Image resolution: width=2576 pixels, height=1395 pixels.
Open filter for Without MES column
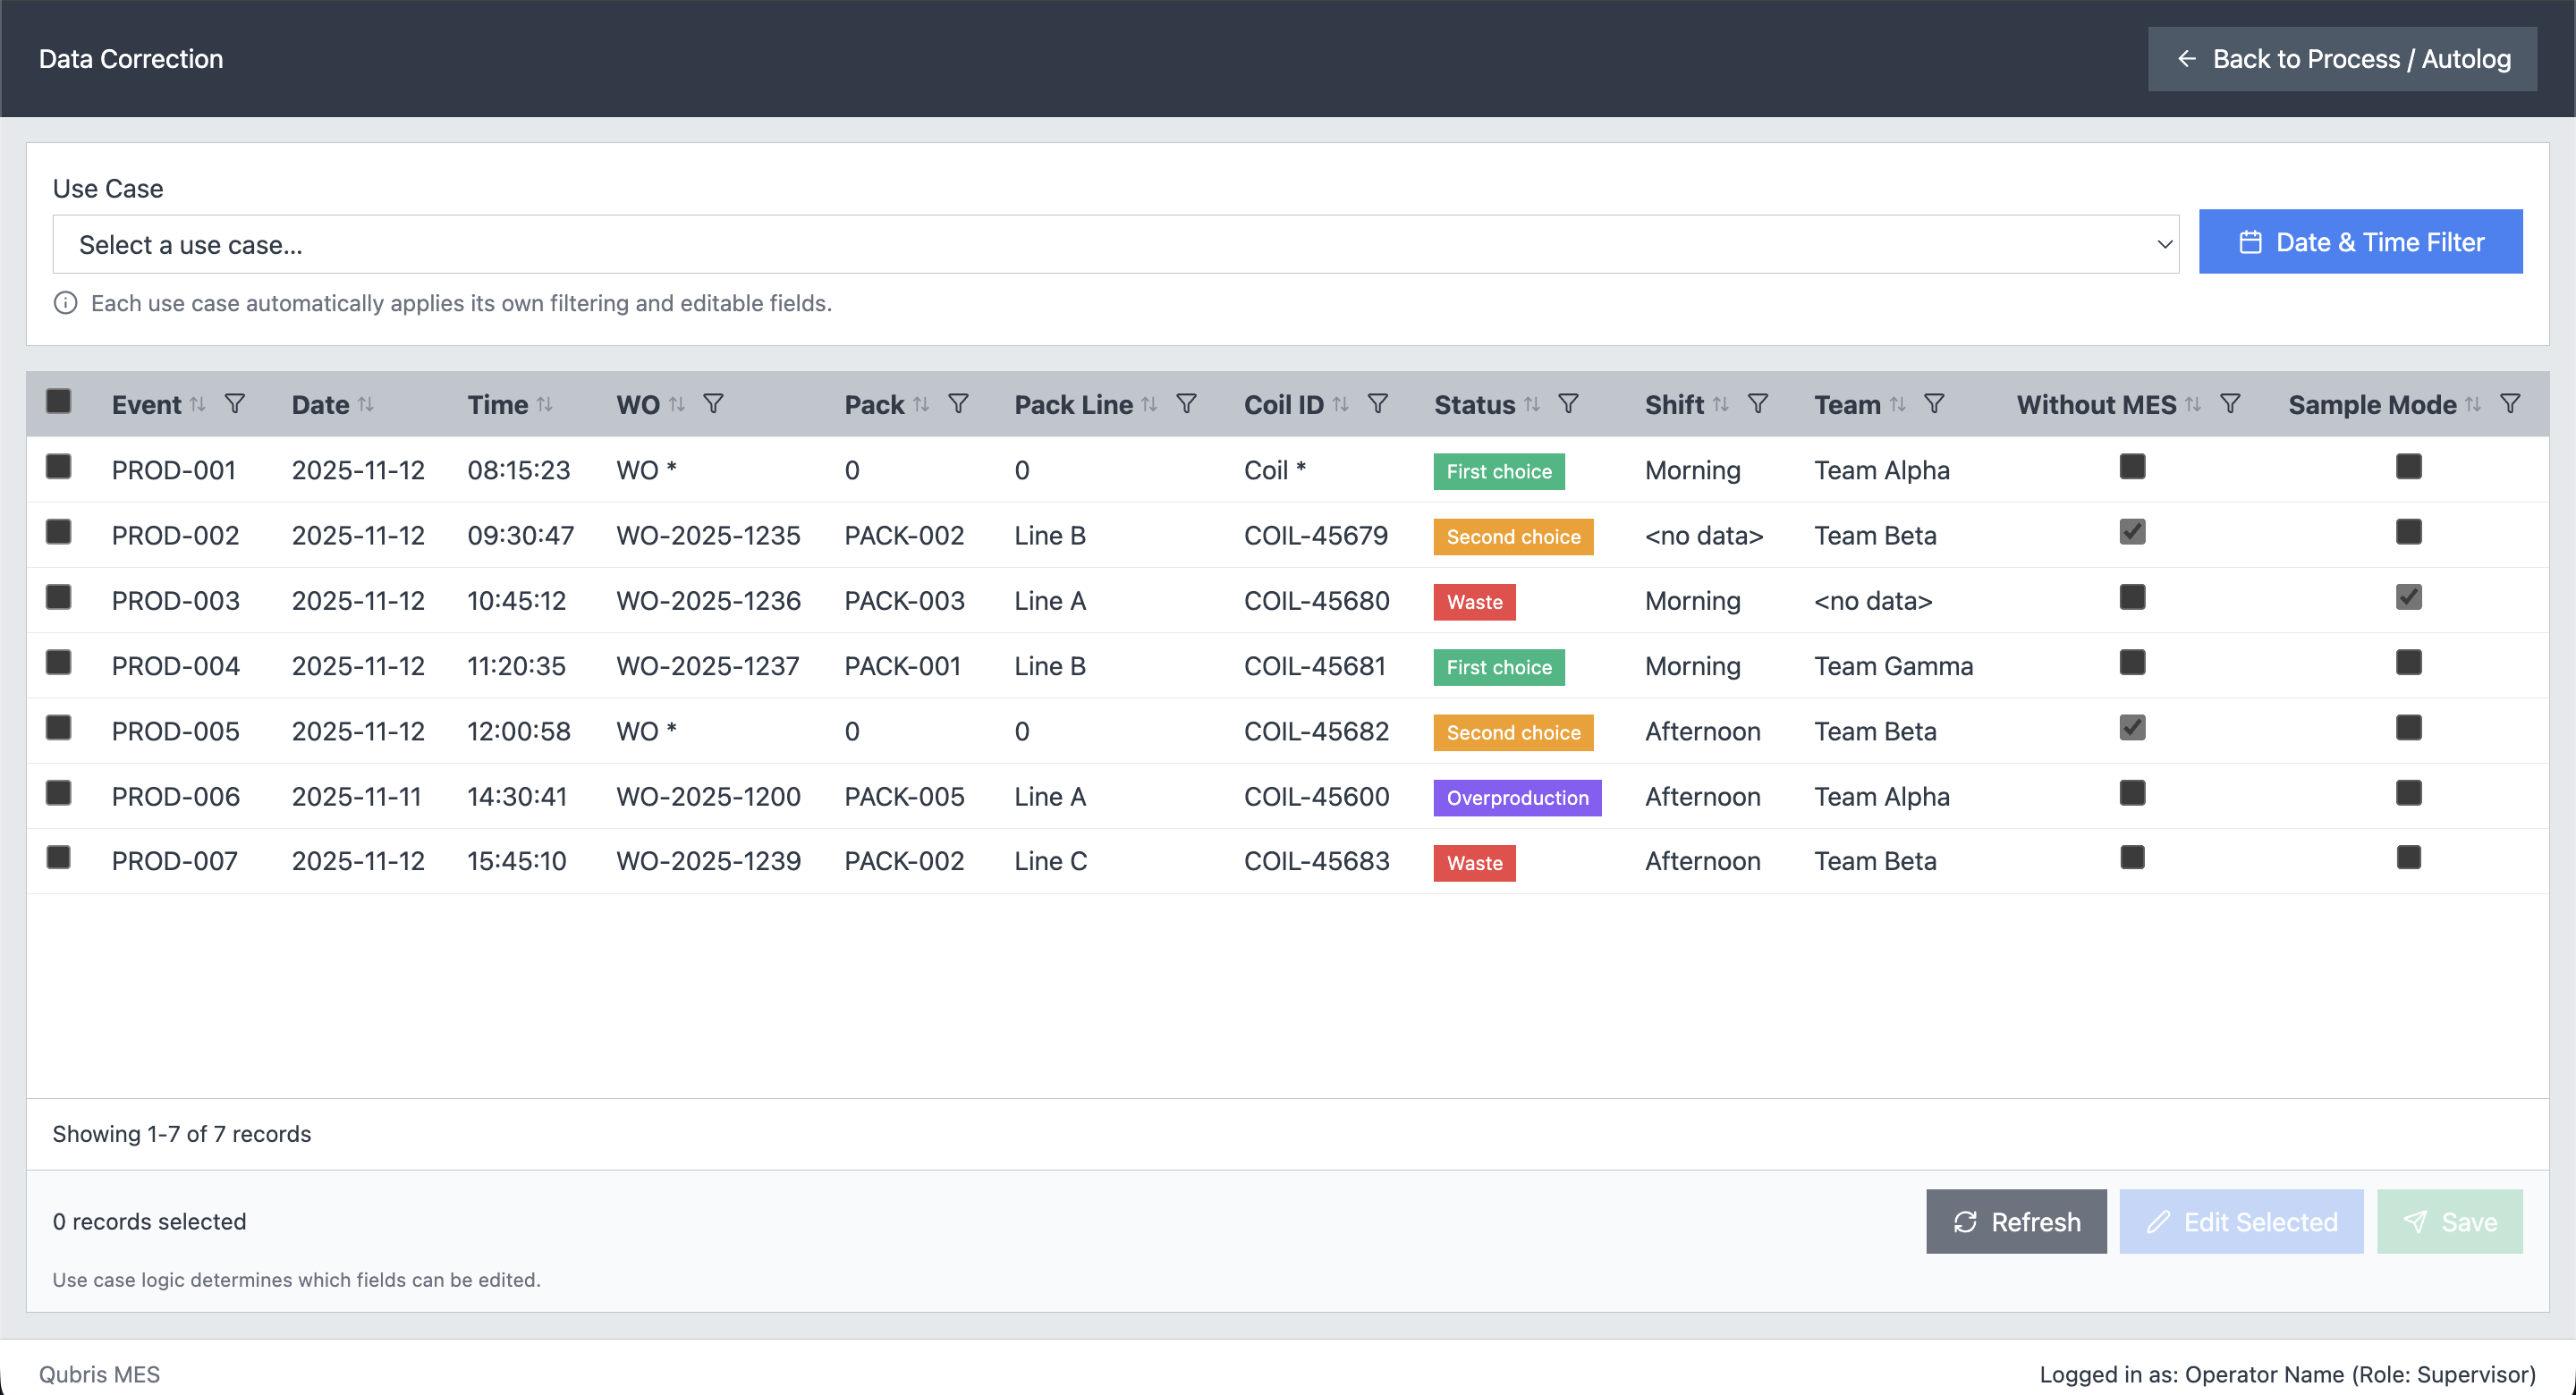click(x=2230, y=404)
